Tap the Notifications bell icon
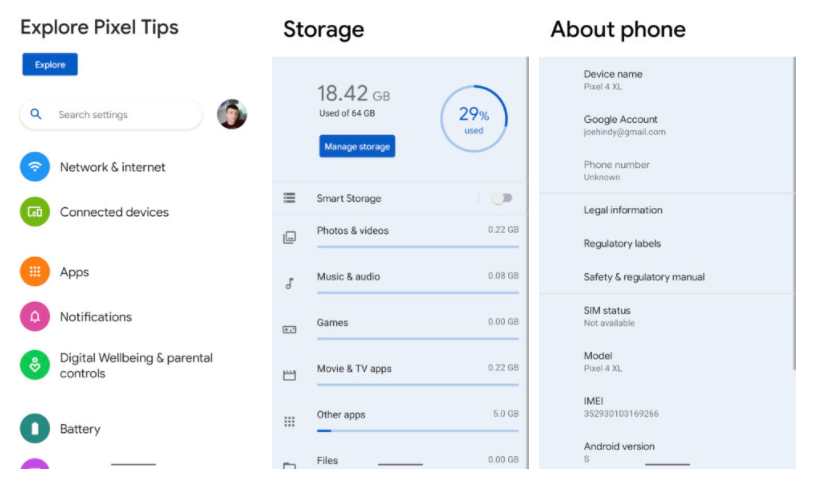Screen dimensions: 817x486 (x=35, y=317)
